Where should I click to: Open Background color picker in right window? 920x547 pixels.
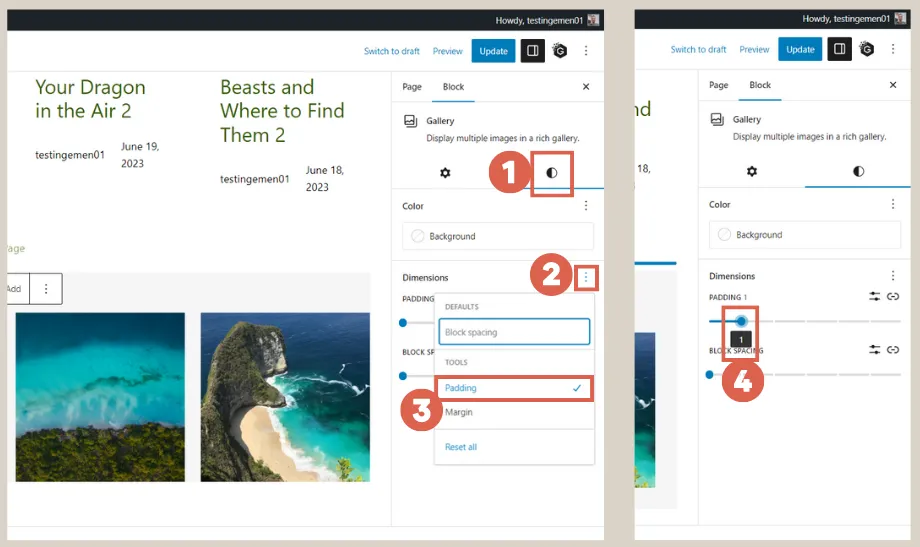[804, 234]
